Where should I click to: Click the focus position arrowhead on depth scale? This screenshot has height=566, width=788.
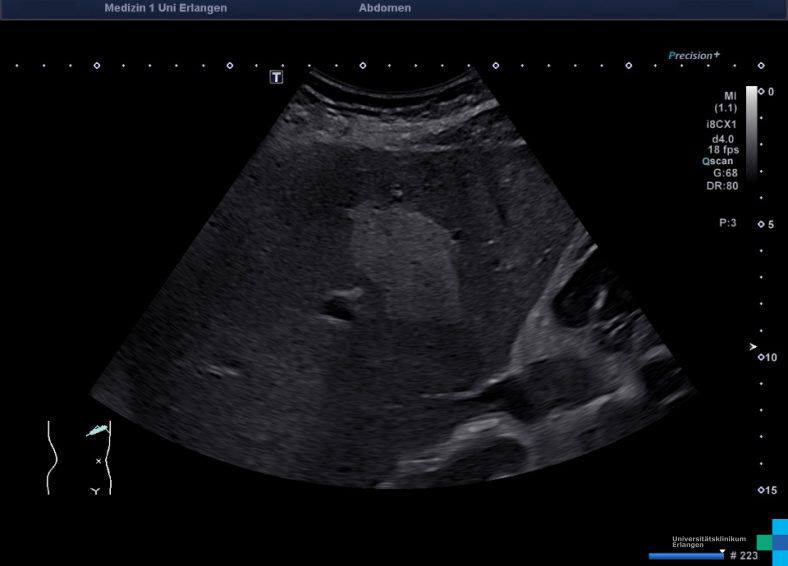point(753,346)
